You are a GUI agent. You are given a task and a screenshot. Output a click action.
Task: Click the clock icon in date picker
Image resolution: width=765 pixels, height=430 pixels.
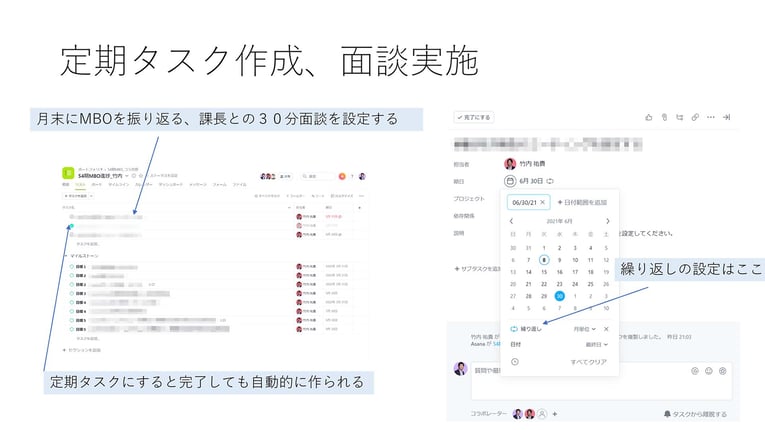[x=514, y=361]
